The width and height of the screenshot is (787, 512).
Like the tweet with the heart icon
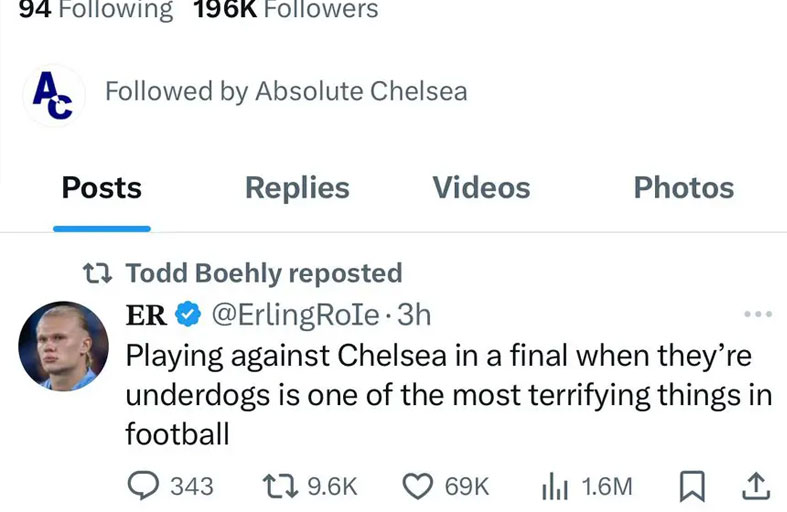(x=416, y=486)
